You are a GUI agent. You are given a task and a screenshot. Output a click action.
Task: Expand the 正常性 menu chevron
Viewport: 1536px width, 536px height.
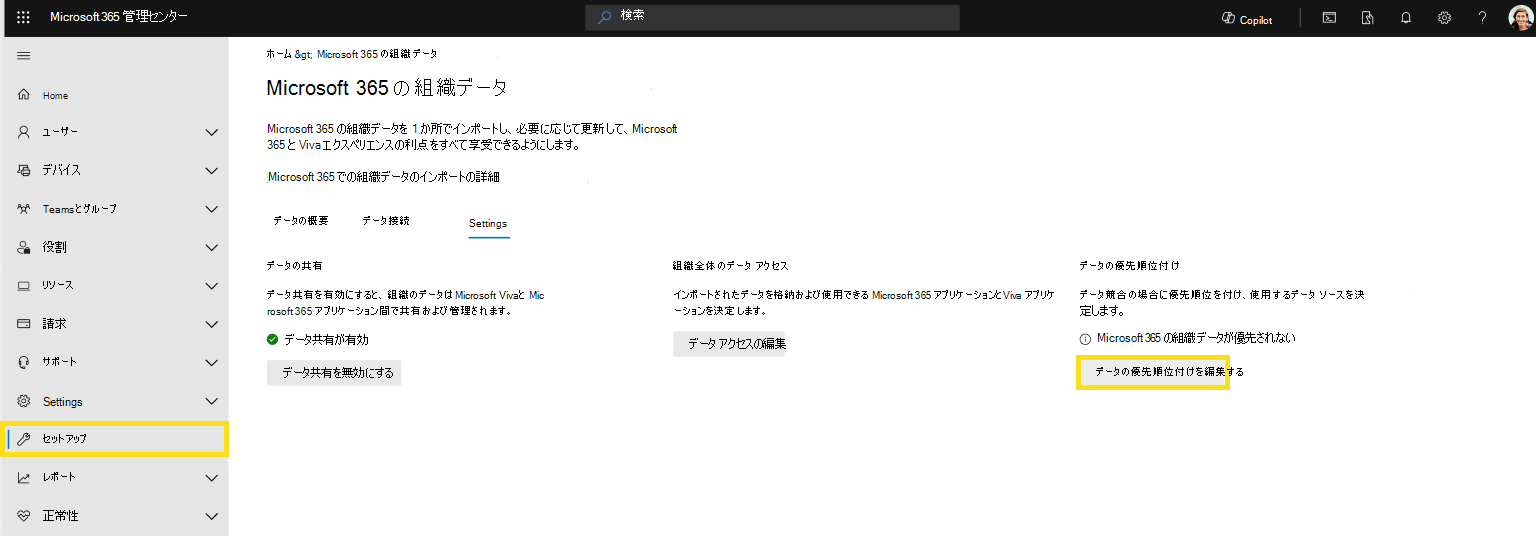(211, 516)
